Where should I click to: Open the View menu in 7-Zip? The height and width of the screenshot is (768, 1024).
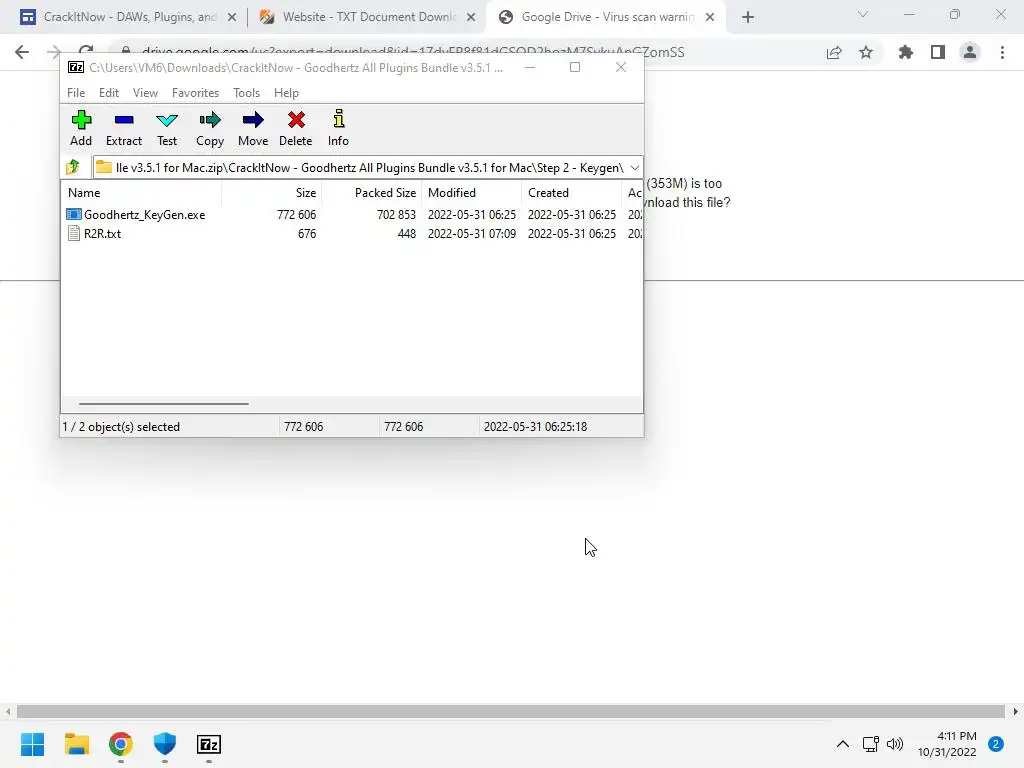(145, 93)
